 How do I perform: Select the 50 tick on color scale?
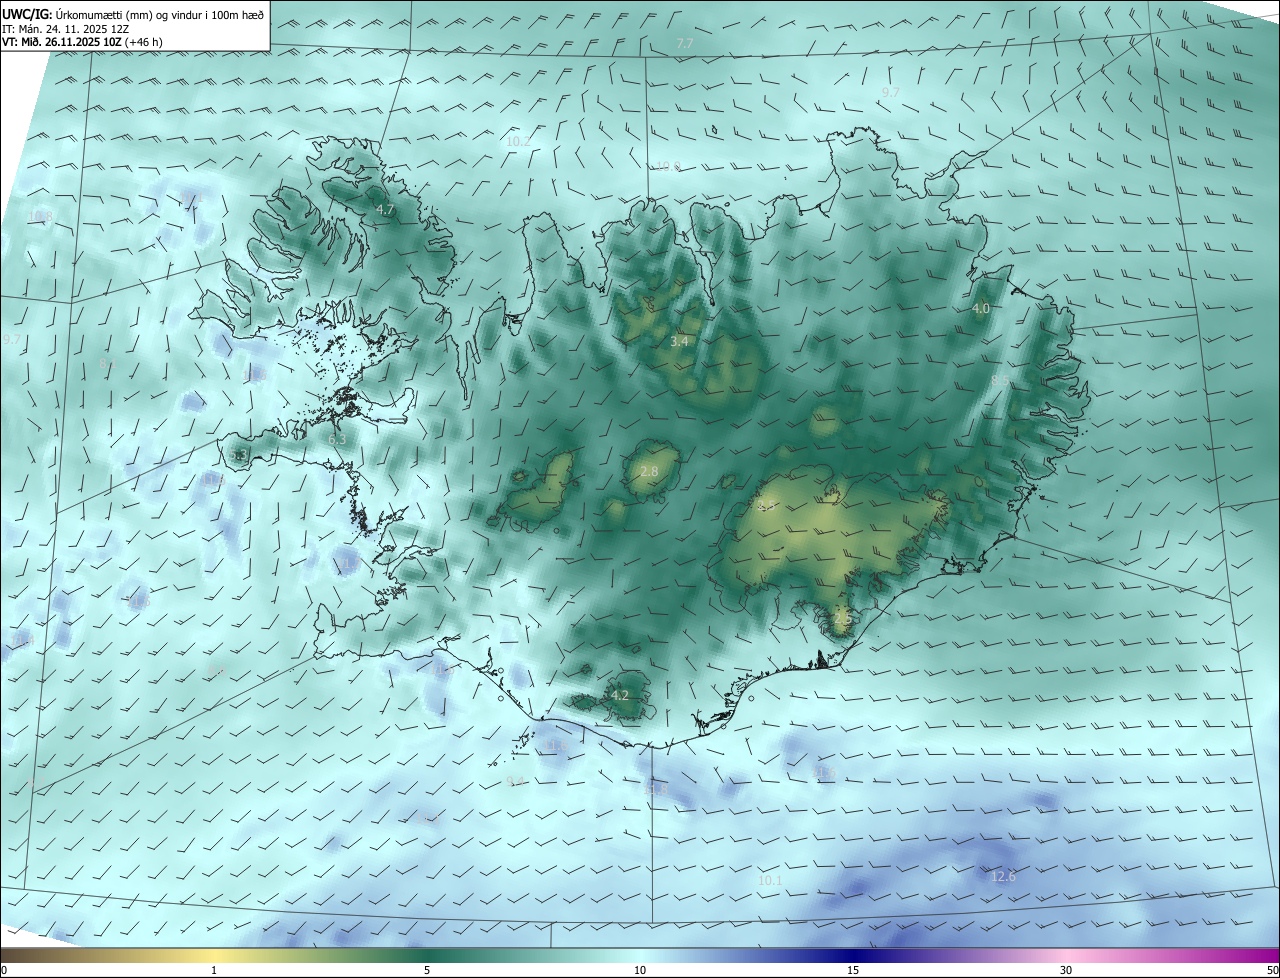point(1272,970)
